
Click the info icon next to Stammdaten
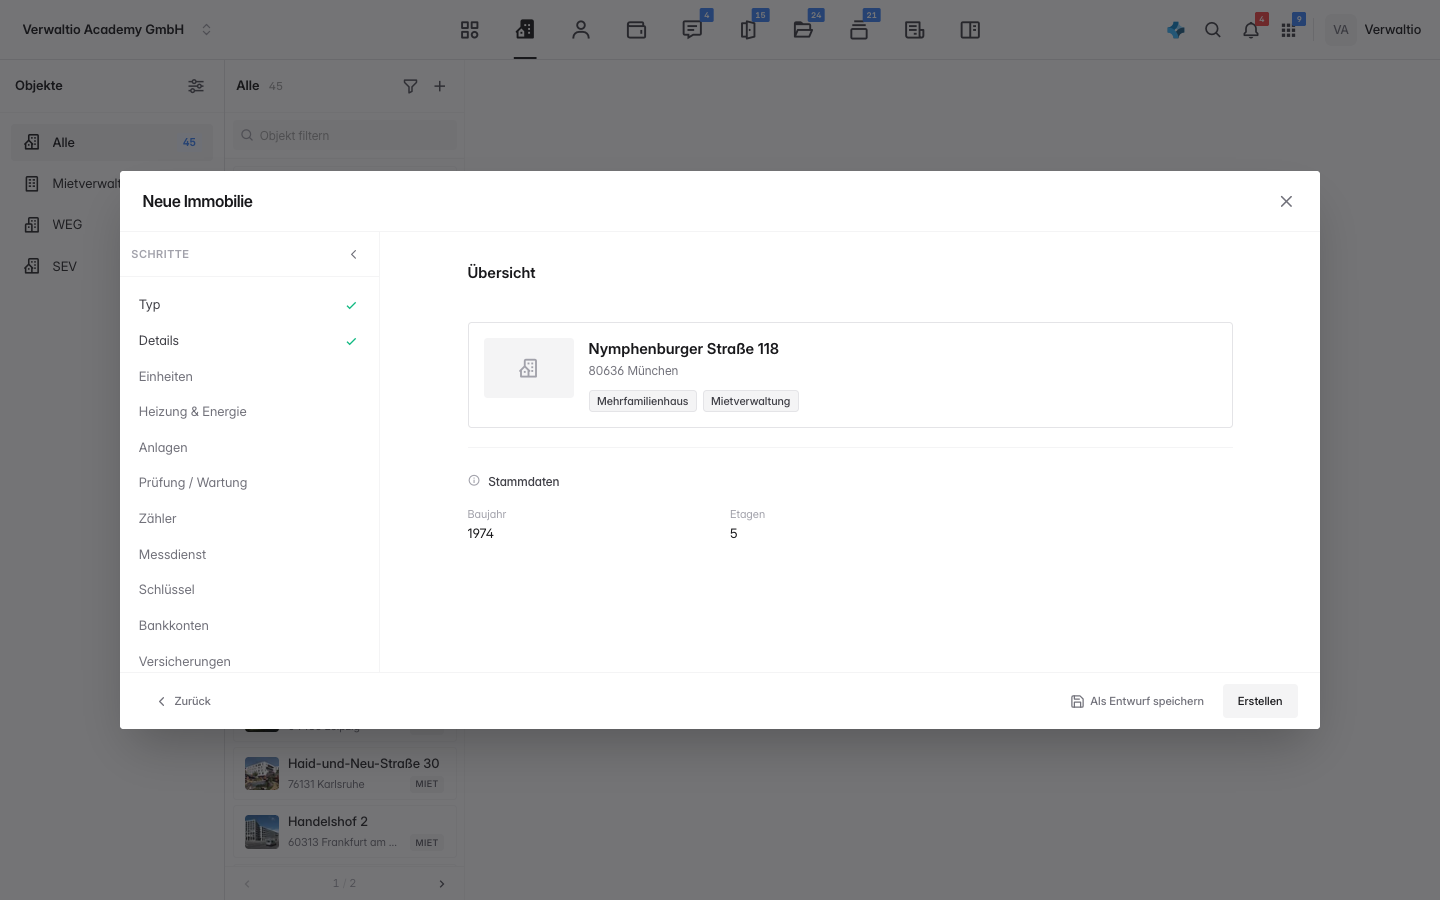click(474, 481)
